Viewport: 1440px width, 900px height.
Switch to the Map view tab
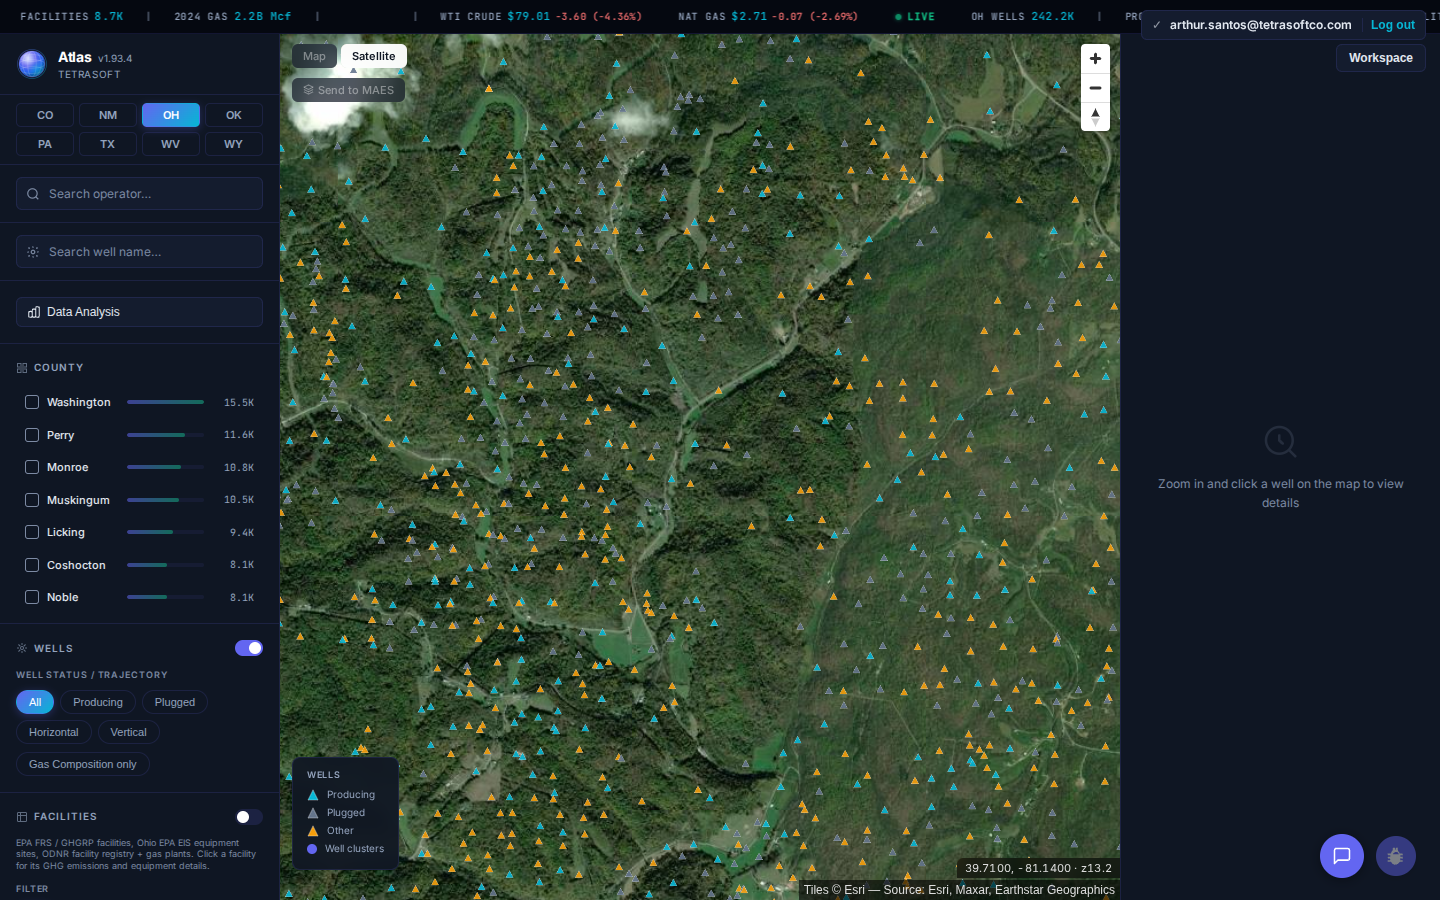[x=314, y=56]
